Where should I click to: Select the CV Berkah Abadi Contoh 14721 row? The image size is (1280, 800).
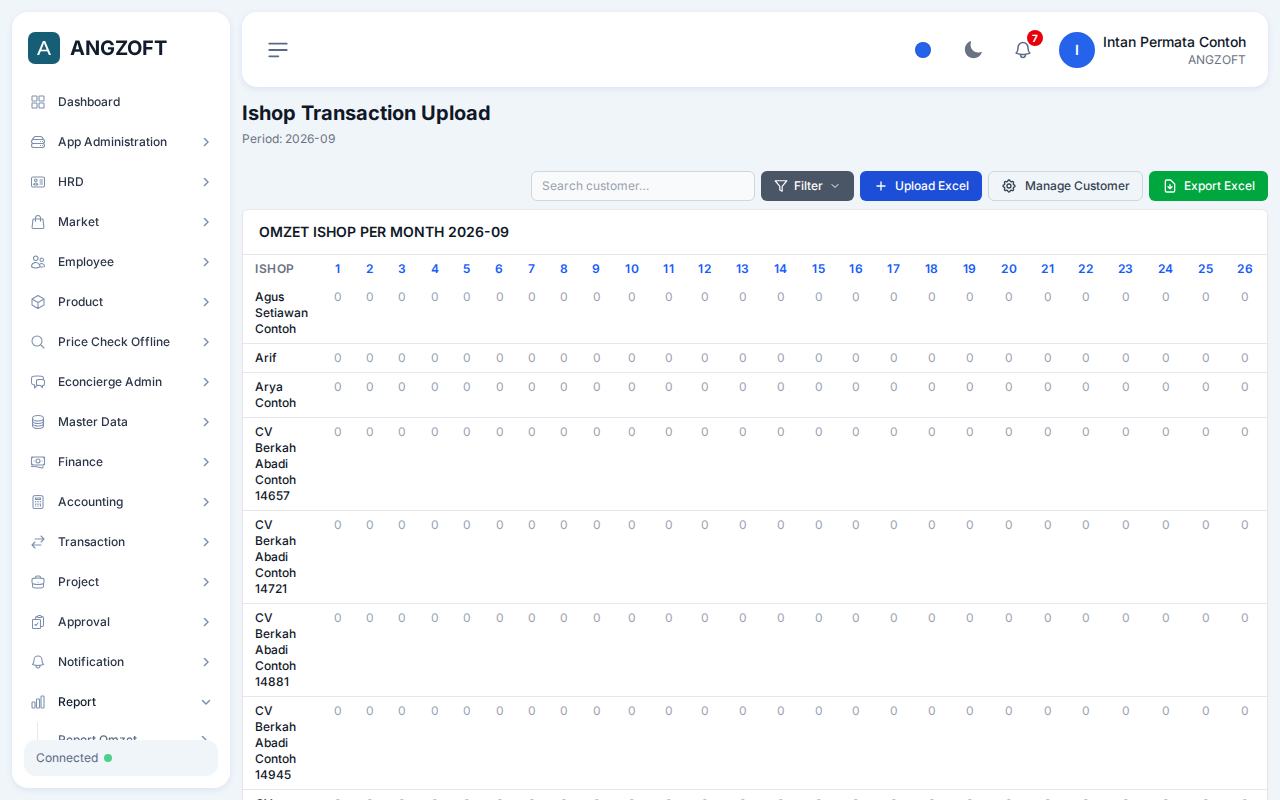pos(754,557)
